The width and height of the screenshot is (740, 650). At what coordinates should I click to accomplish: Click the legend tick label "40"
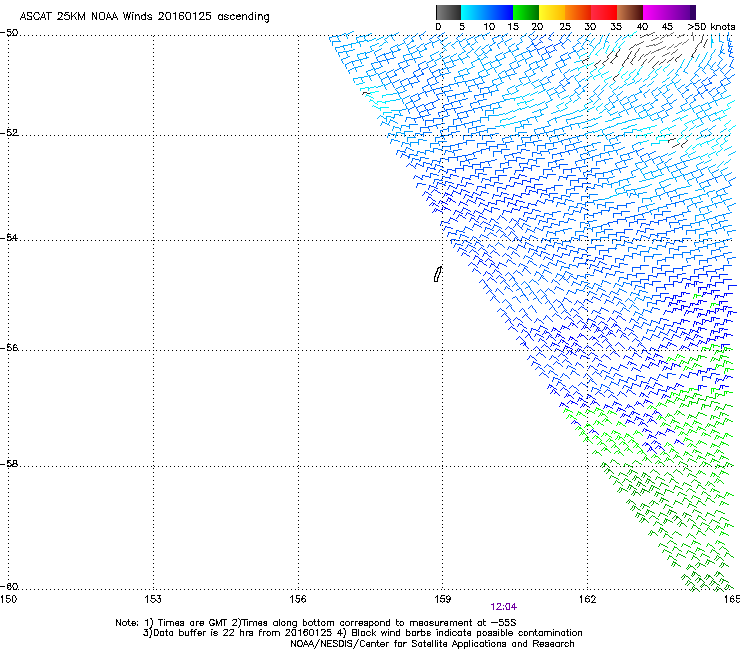coord(642,27)
